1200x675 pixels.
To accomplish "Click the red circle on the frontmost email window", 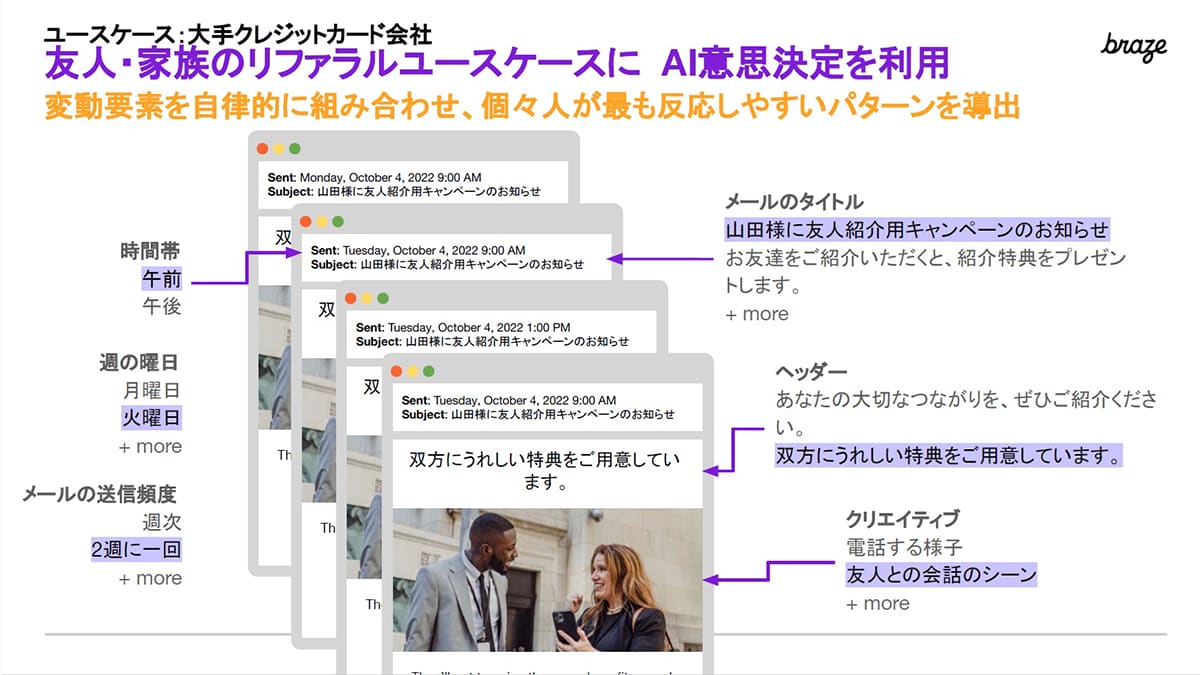I will pyautogui.click(x=395, y=370).
